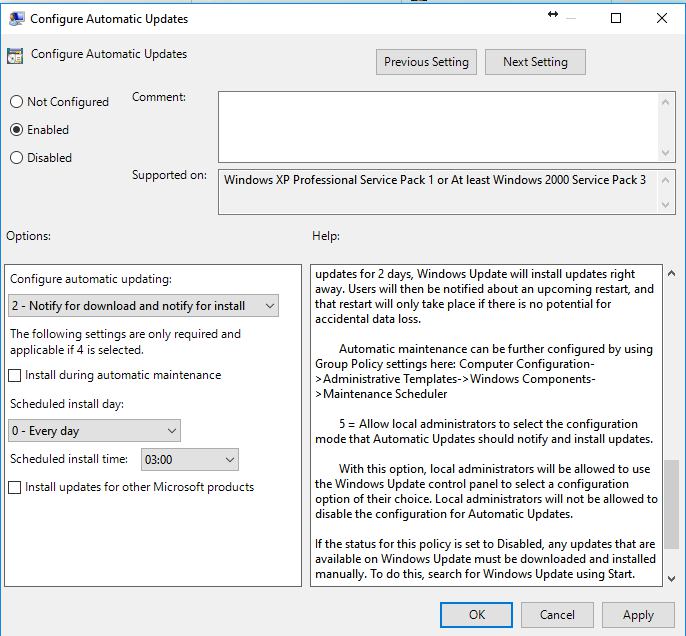Click inside the Comment text box

click(x=438, y=127)
